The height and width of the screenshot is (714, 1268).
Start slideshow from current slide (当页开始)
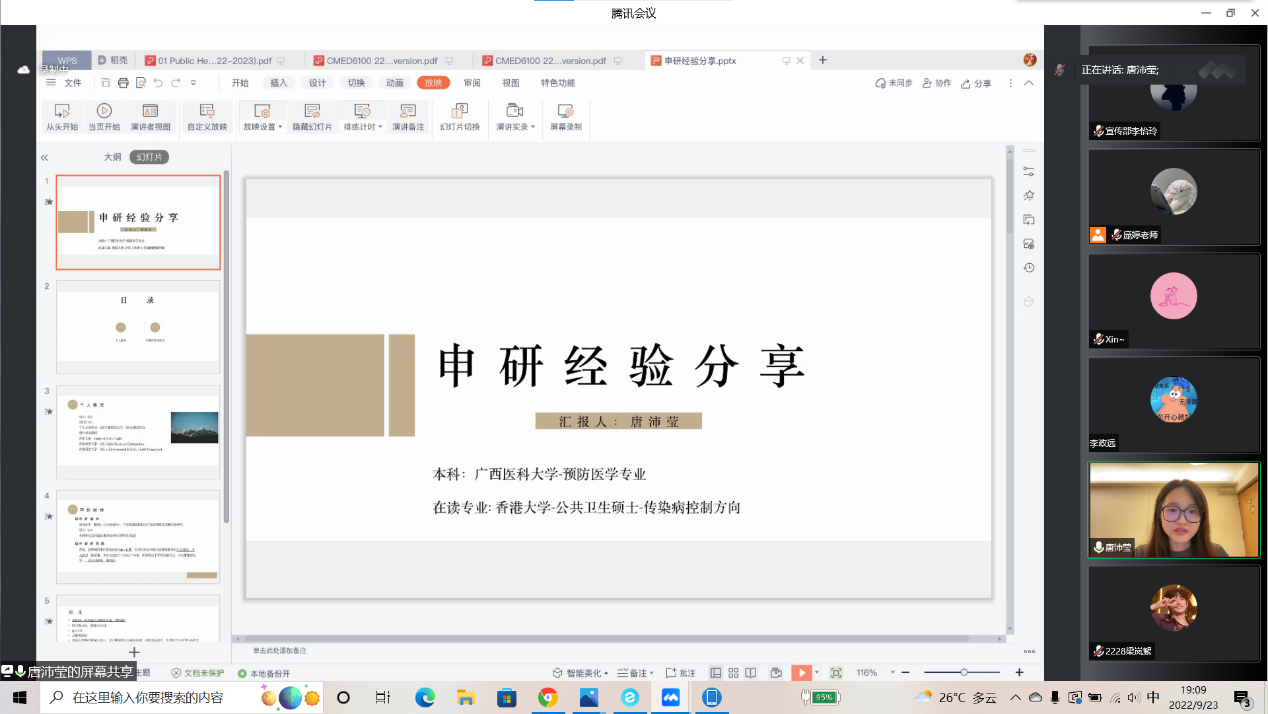point(104,117)
